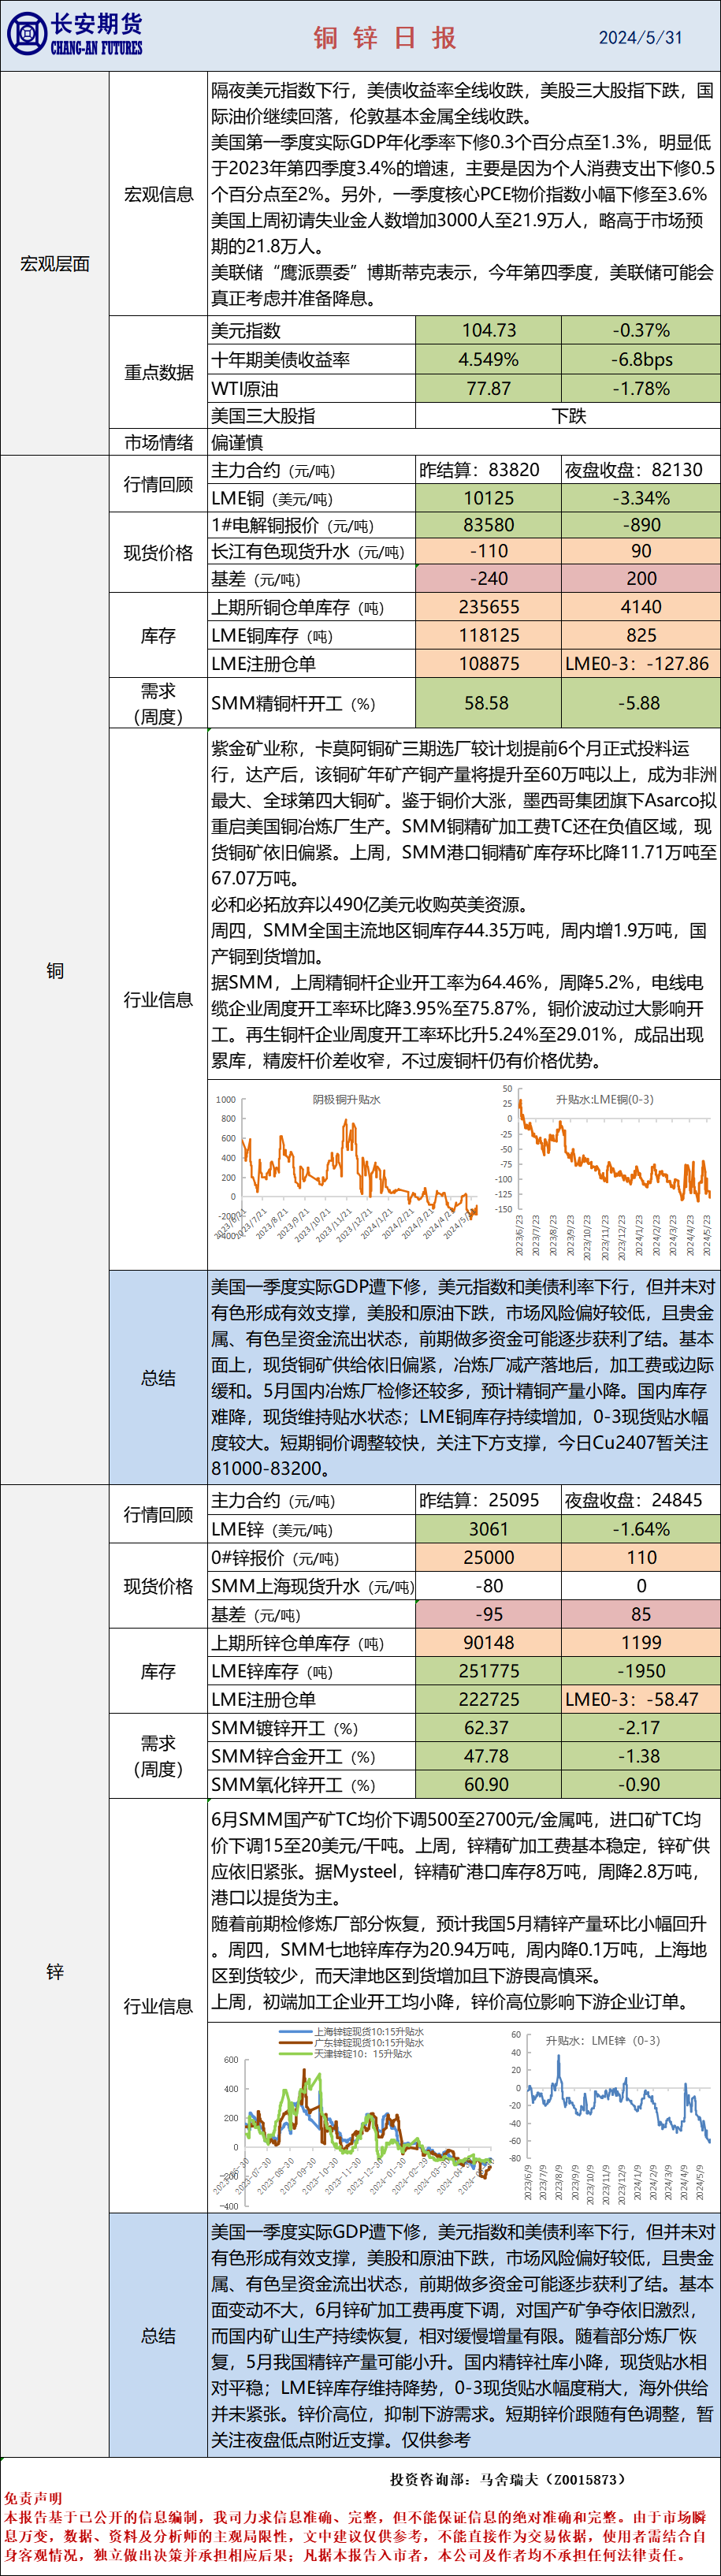Viewport: 721px width, 2576px height.
Task: Select the LME铜 price 10125
Action: coord(488,498)
